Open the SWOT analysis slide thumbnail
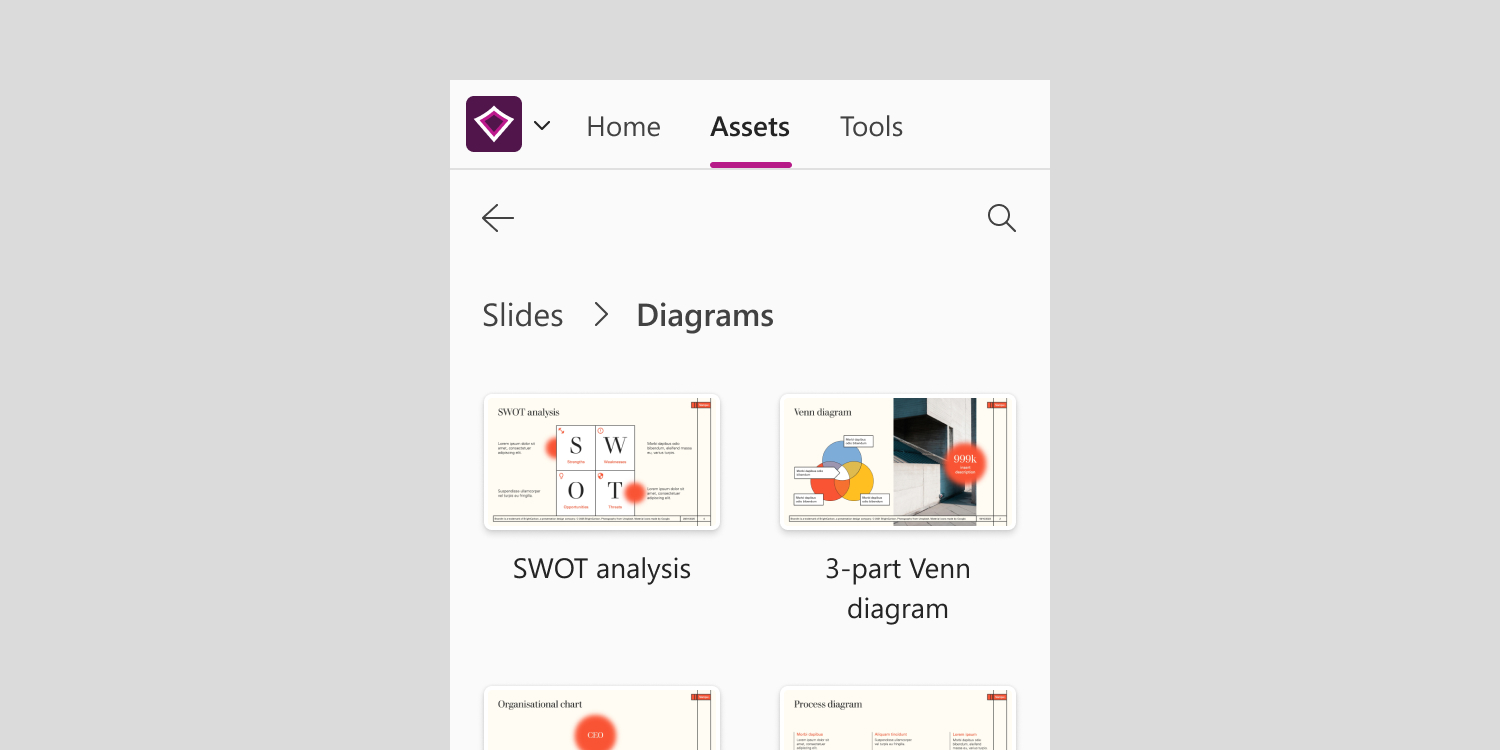 pyautogui.click(x=602, y=462)
